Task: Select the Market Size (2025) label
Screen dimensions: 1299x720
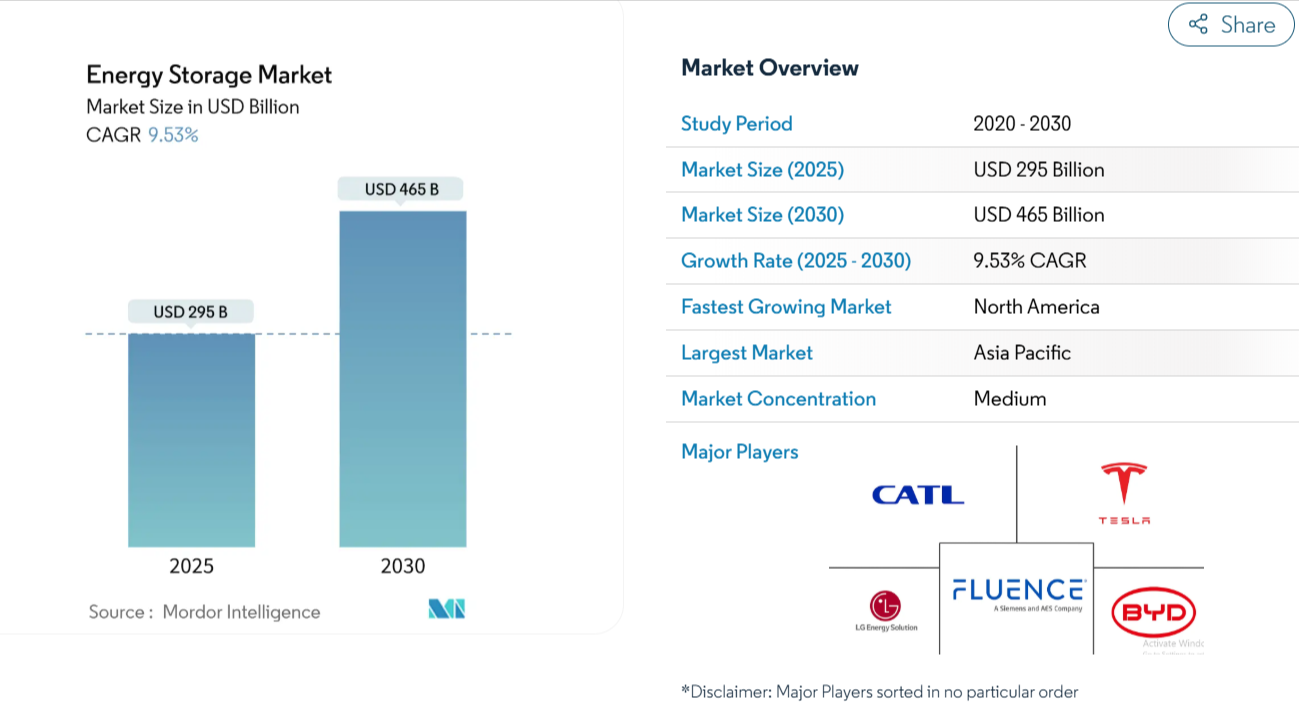Action: coord(762,170)
